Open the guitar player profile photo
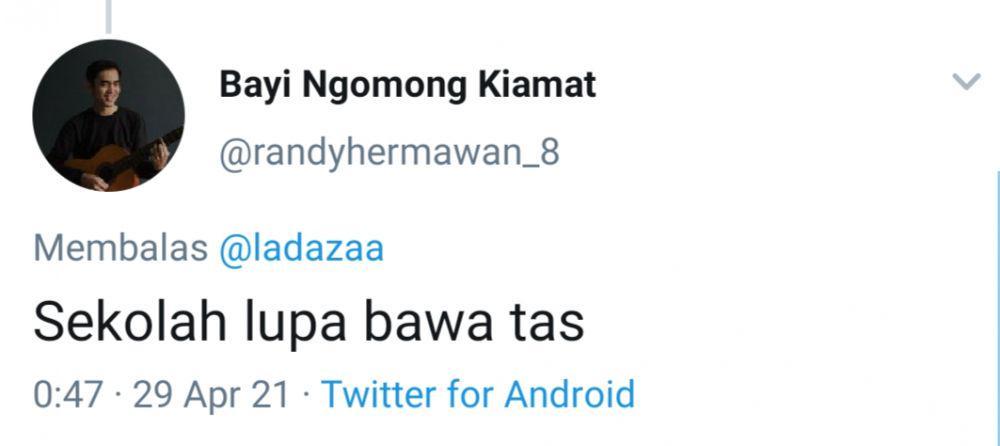 pyautogui.click(x=108, y=115)
